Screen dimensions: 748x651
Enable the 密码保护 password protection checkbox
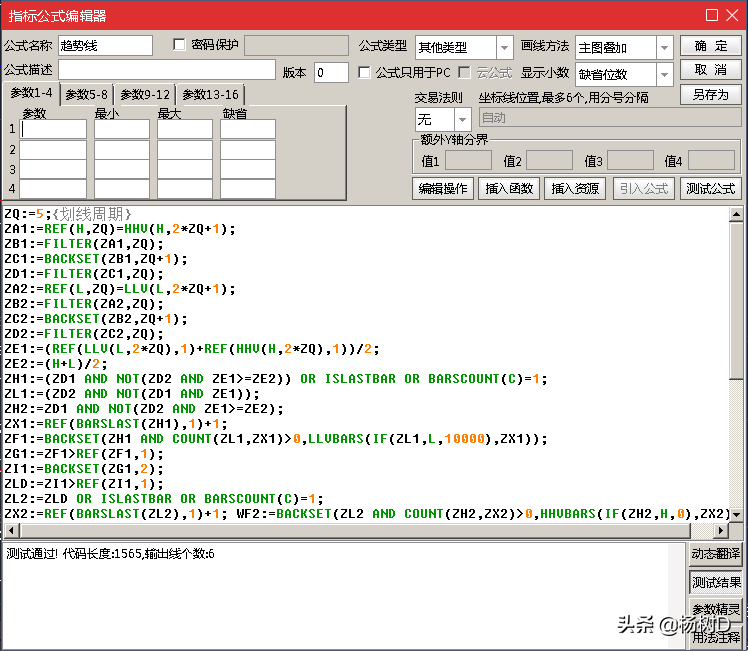(179, 45)
